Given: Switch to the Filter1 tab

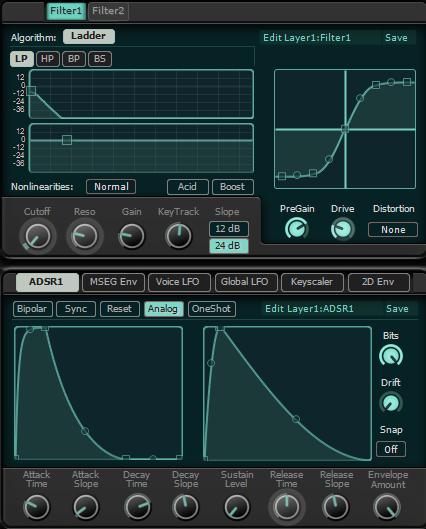Looking at the screenshot, I should [66, 11].
